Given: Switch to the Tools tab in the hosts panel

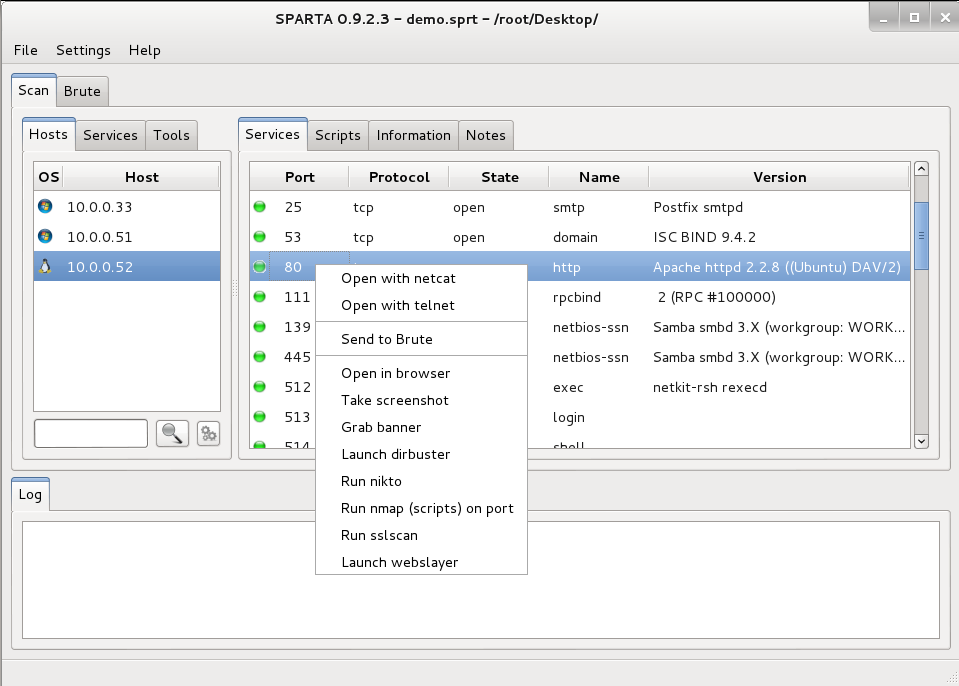Looking at the screenshot, I should coord(170,135).
